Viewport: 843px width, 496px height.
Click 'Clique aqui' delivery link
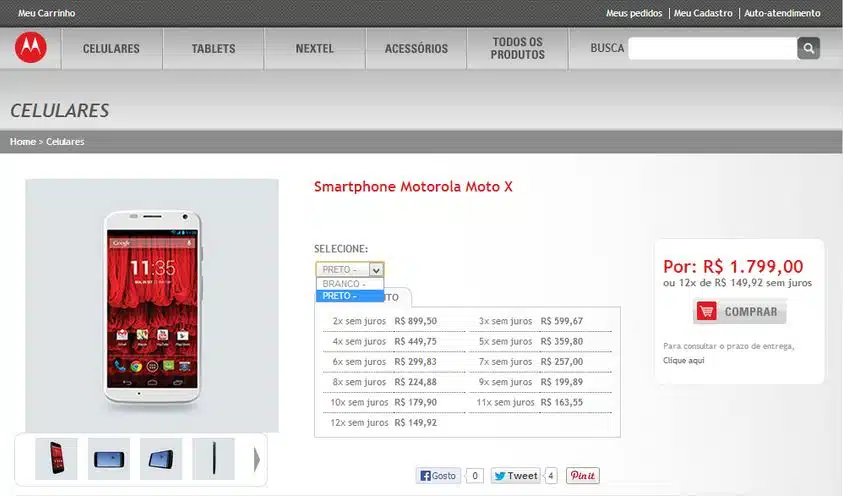click(683, 361)
